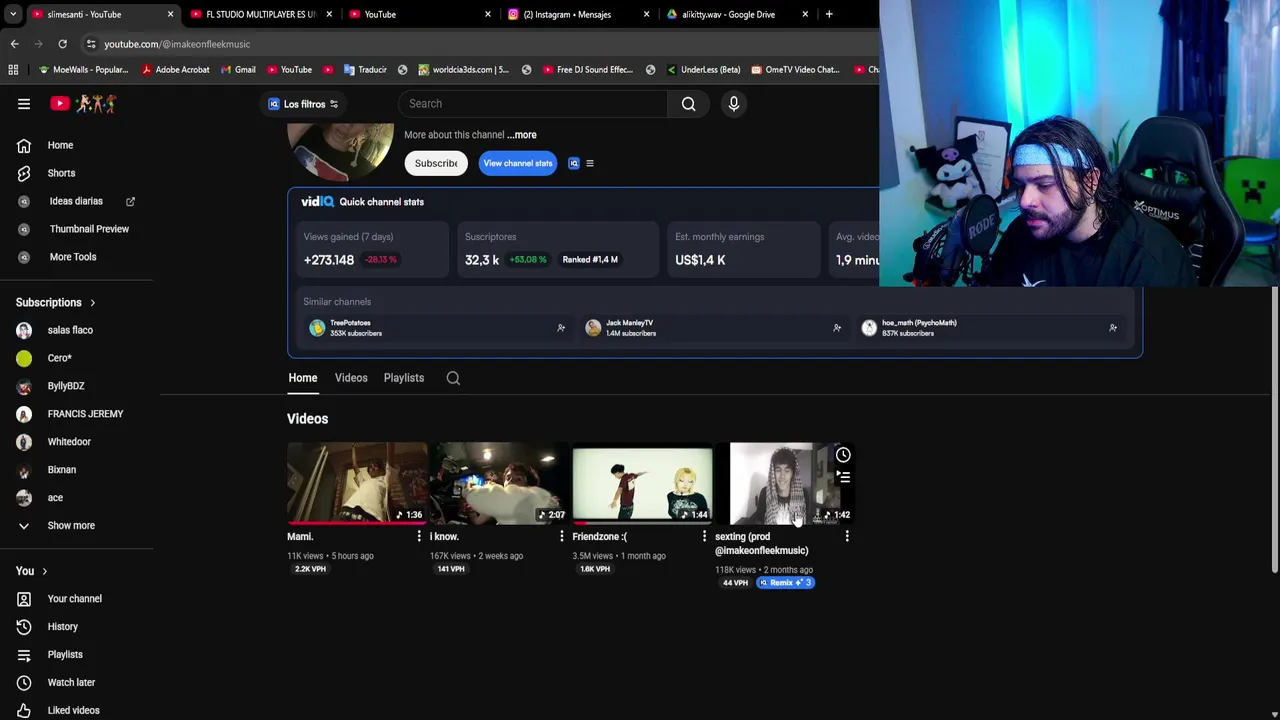Open the salas flaco subscription

tap(70, 330)
